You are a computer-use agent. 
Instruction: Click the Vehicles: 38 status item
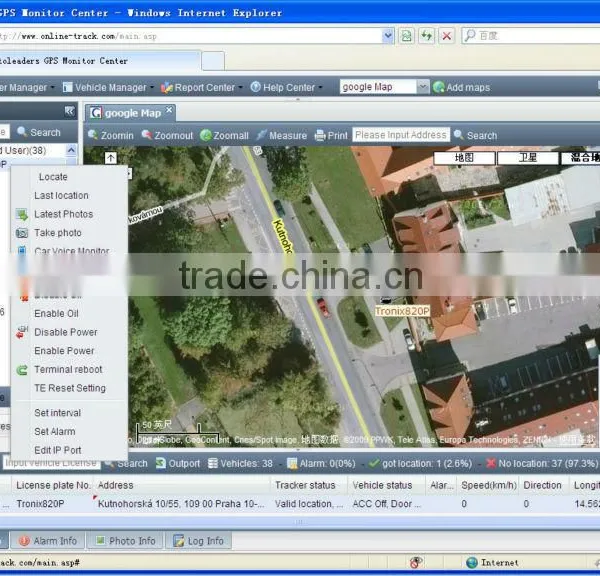240,463
